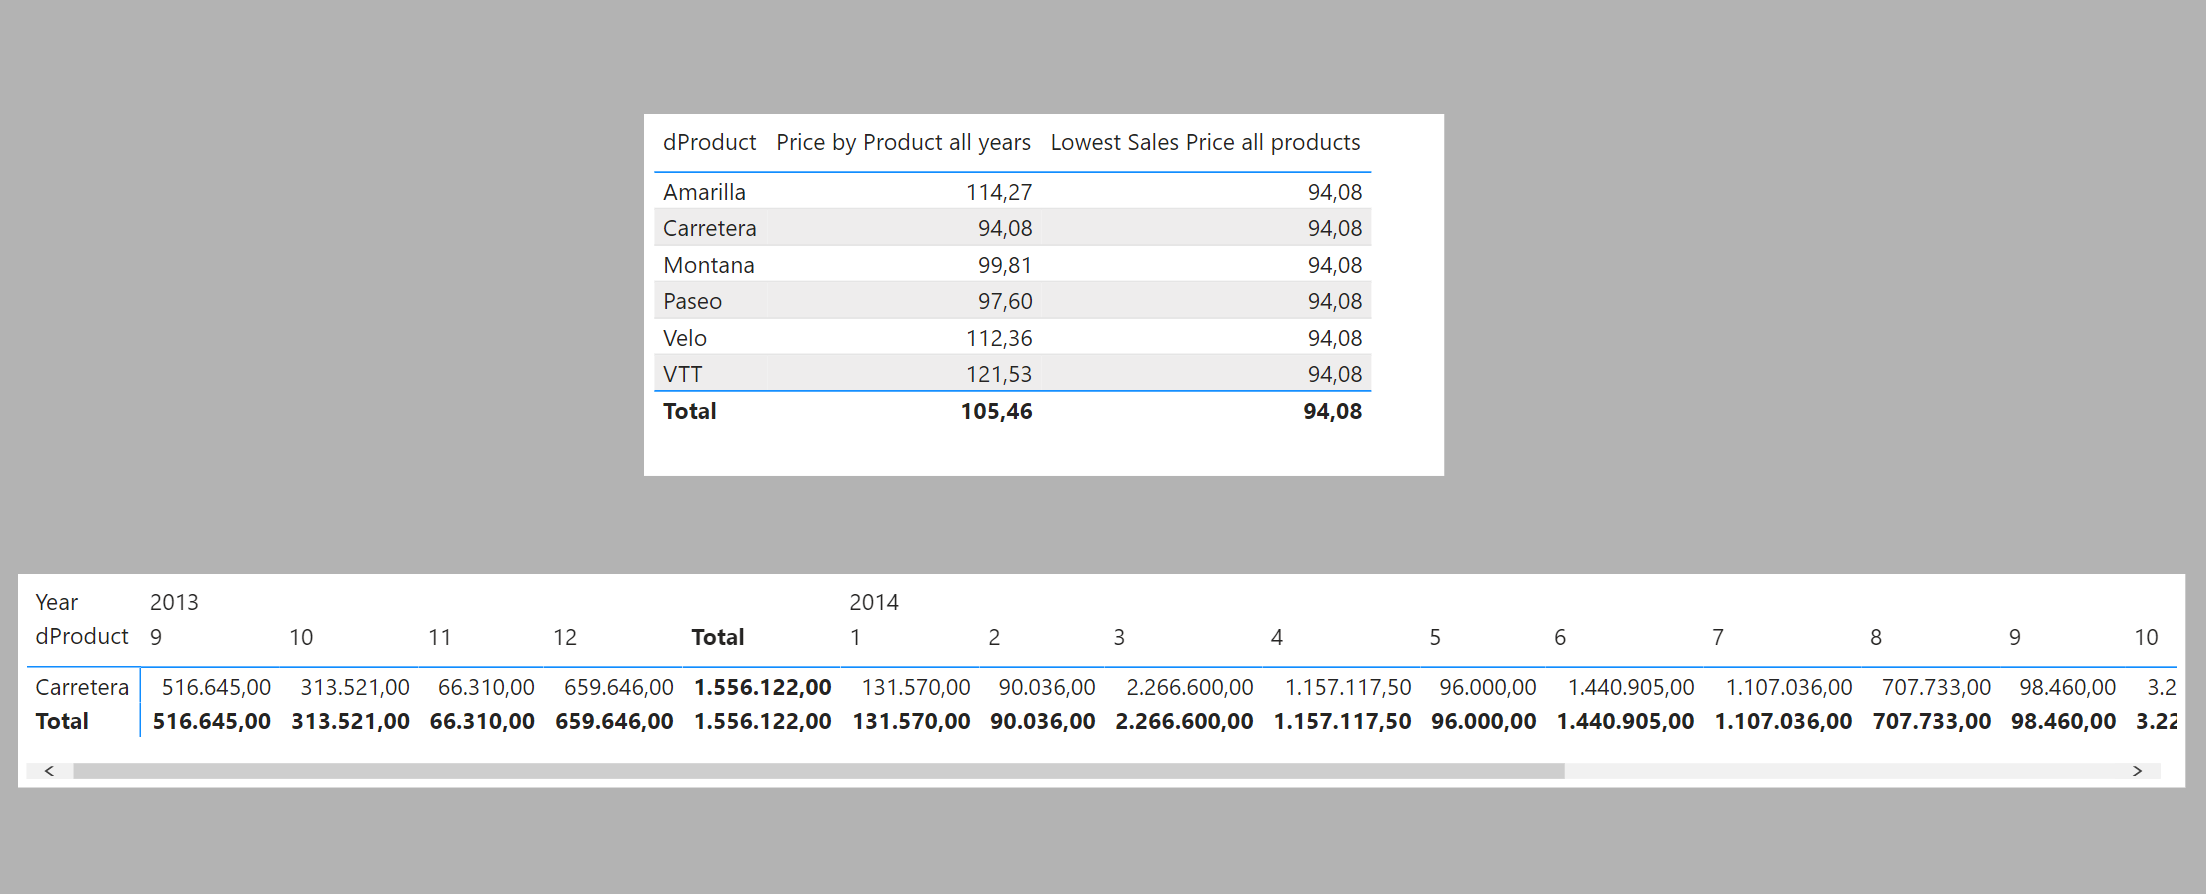Click the Carretera value 1.107.036,00
The image size is (2206, 894).
tap(1789, 687)
